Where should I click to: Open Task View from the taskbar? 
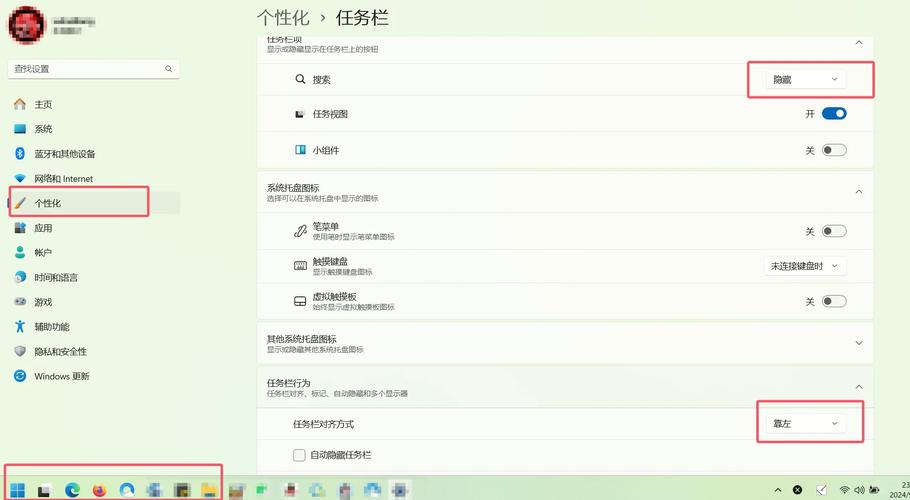tap(44, 490)
